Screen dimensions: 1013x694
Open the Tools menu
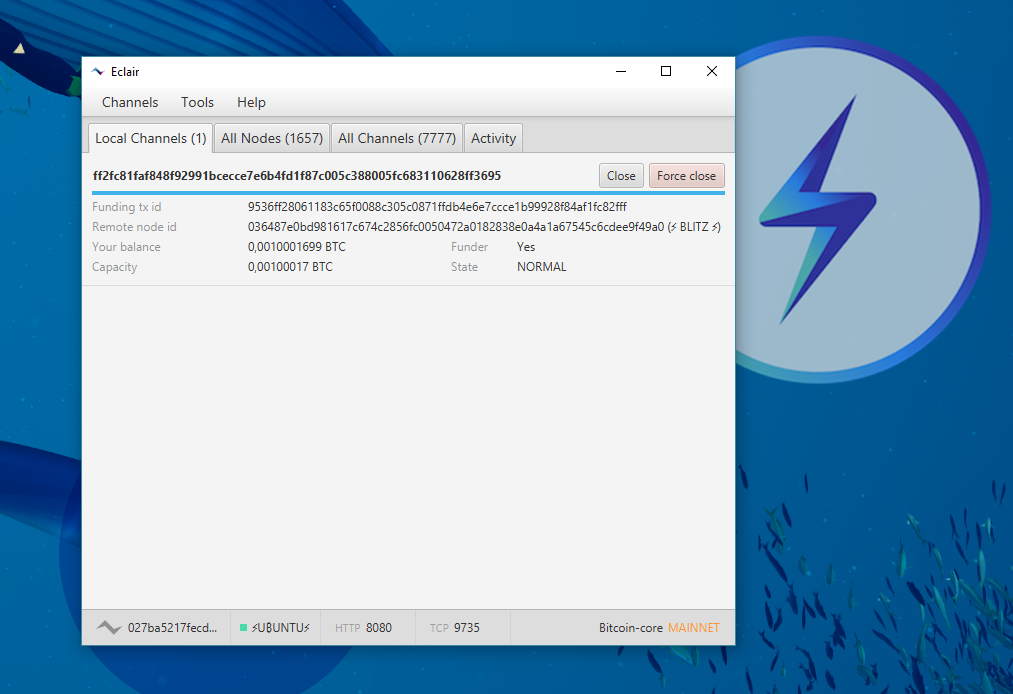(197, 102)
